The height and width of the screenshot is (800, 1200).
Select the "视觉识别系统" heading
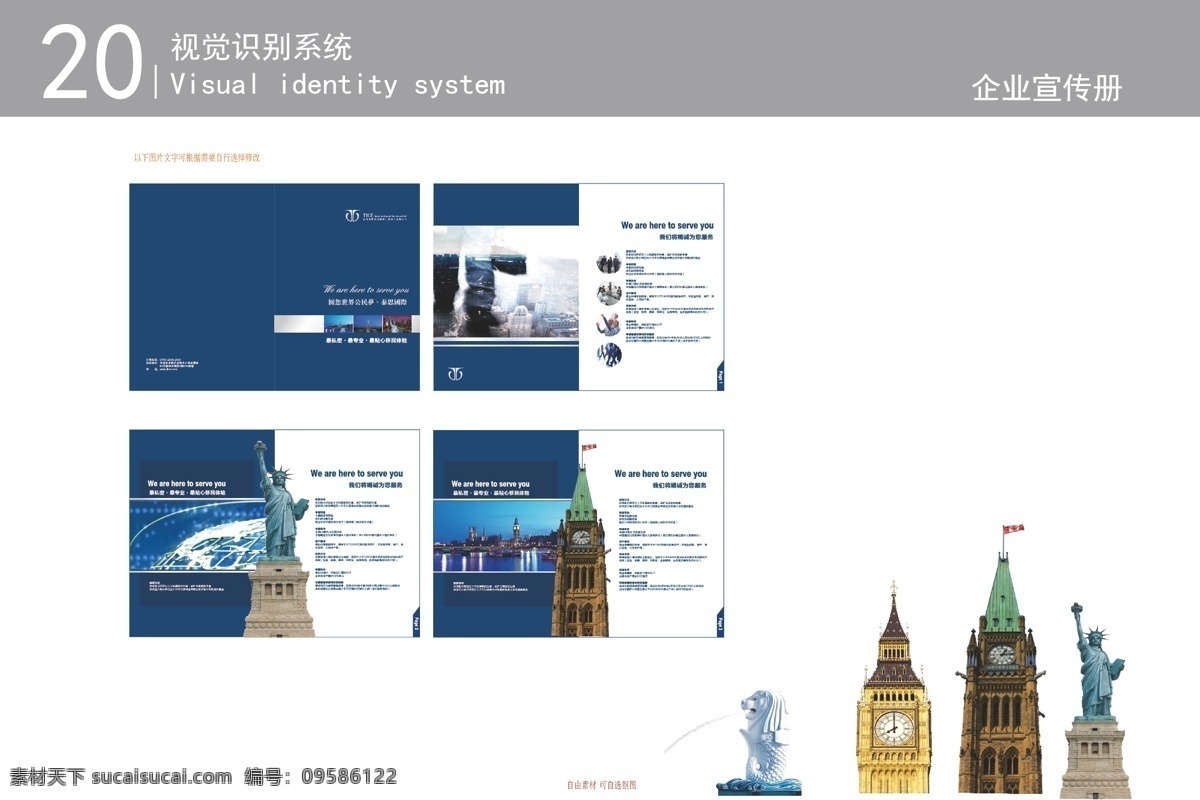click(x=261, y=46)
